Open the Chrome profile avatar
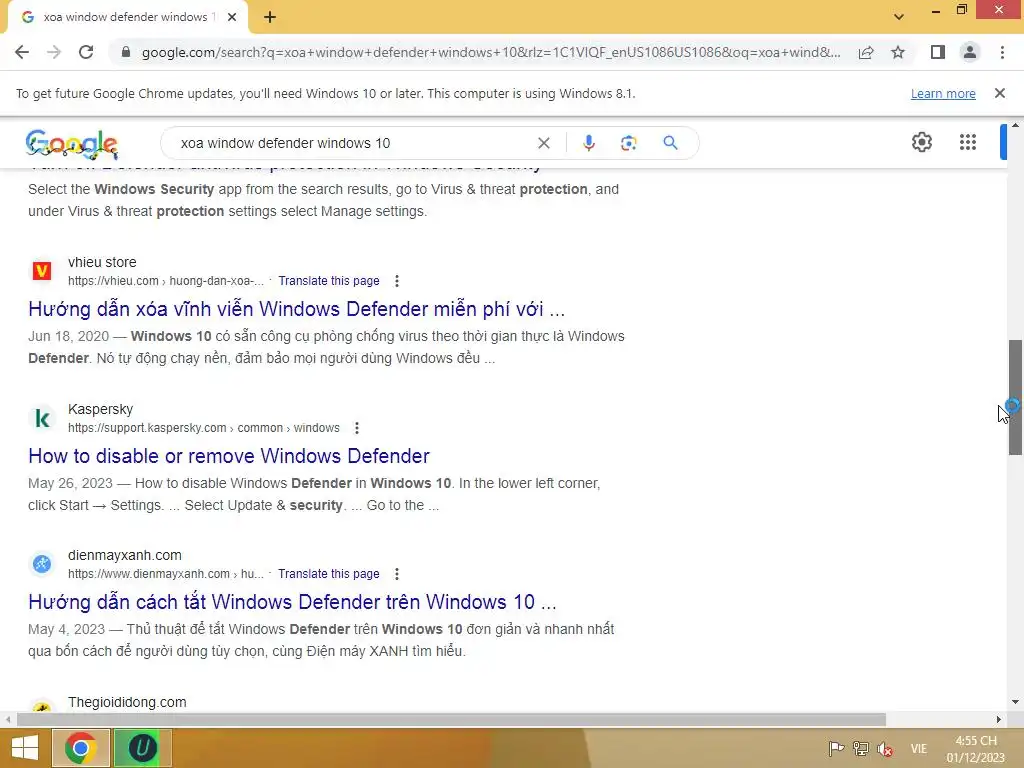 click(x=970, y=52)
